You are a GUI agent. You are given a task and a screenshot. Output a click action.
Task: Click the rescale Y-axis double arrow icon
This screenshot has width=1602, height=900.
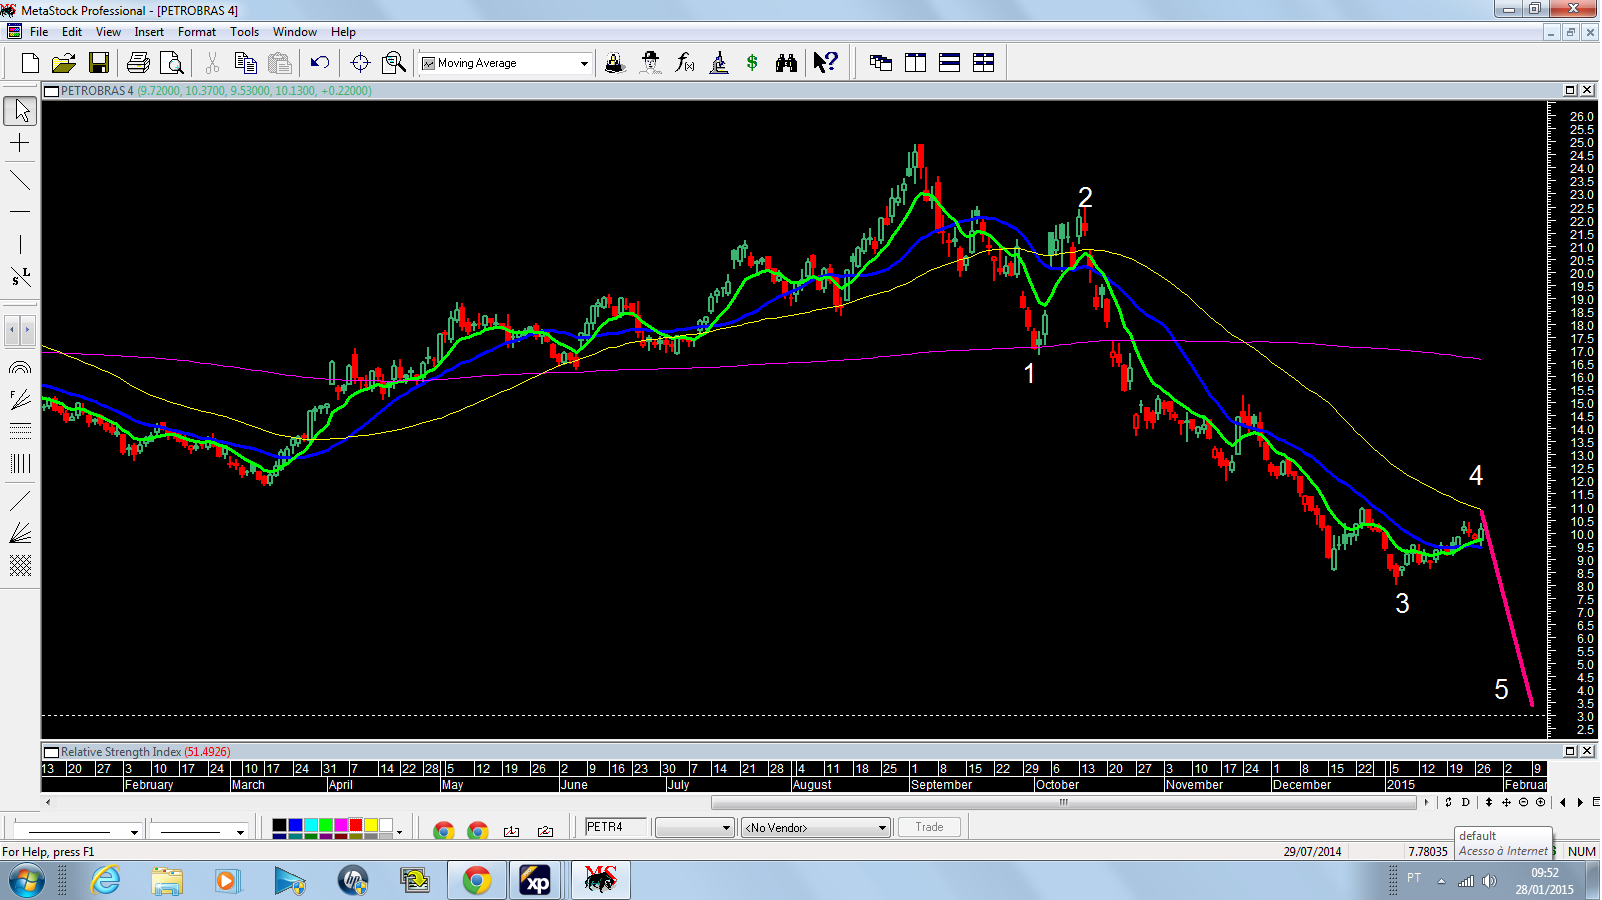click(x=1489, y=802)
